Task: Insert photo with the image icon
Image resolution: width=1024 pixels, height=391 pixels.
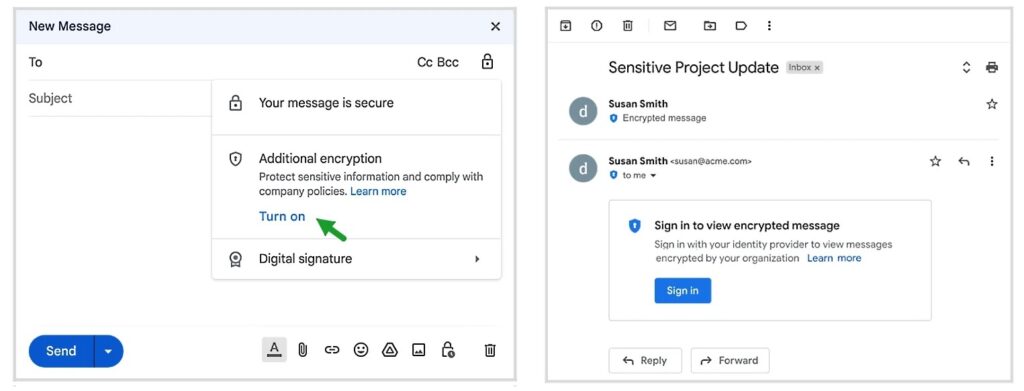Action: point(419,351)
